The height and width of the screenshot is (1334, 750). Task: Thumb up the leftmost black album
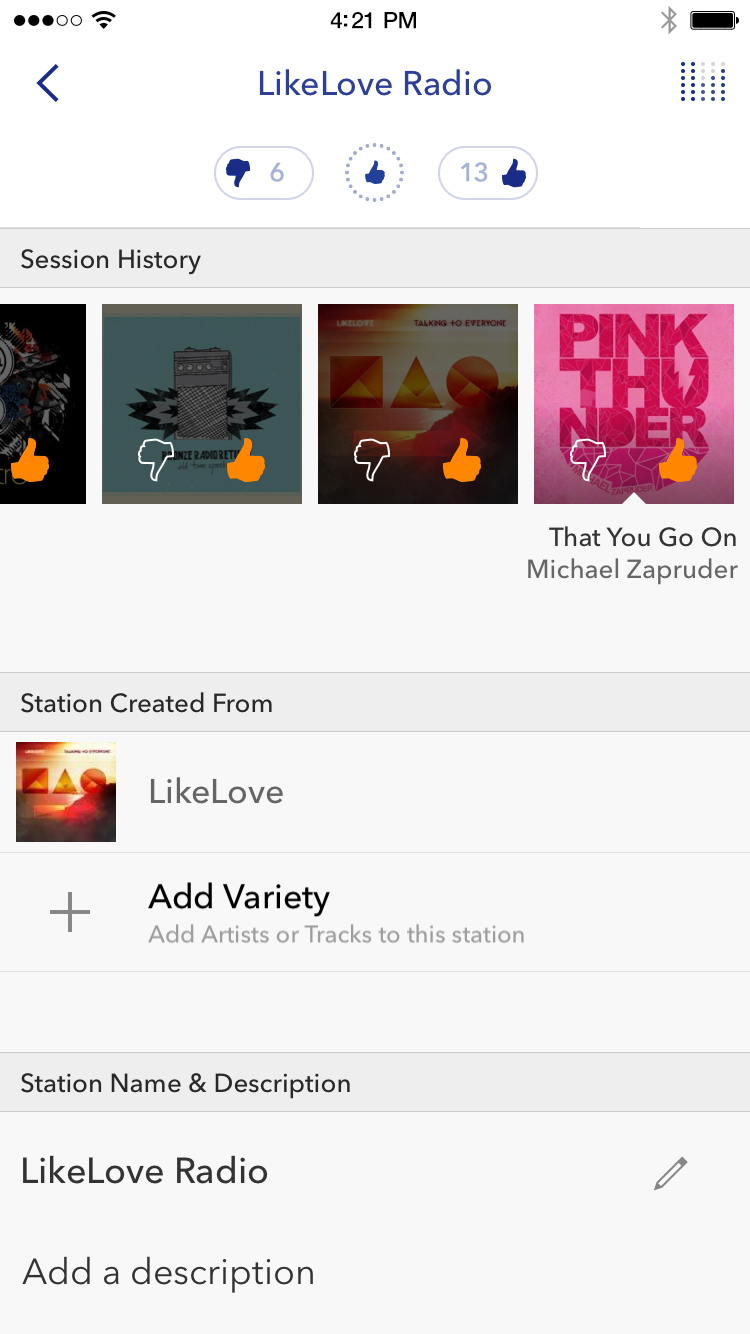pos(30,460)
